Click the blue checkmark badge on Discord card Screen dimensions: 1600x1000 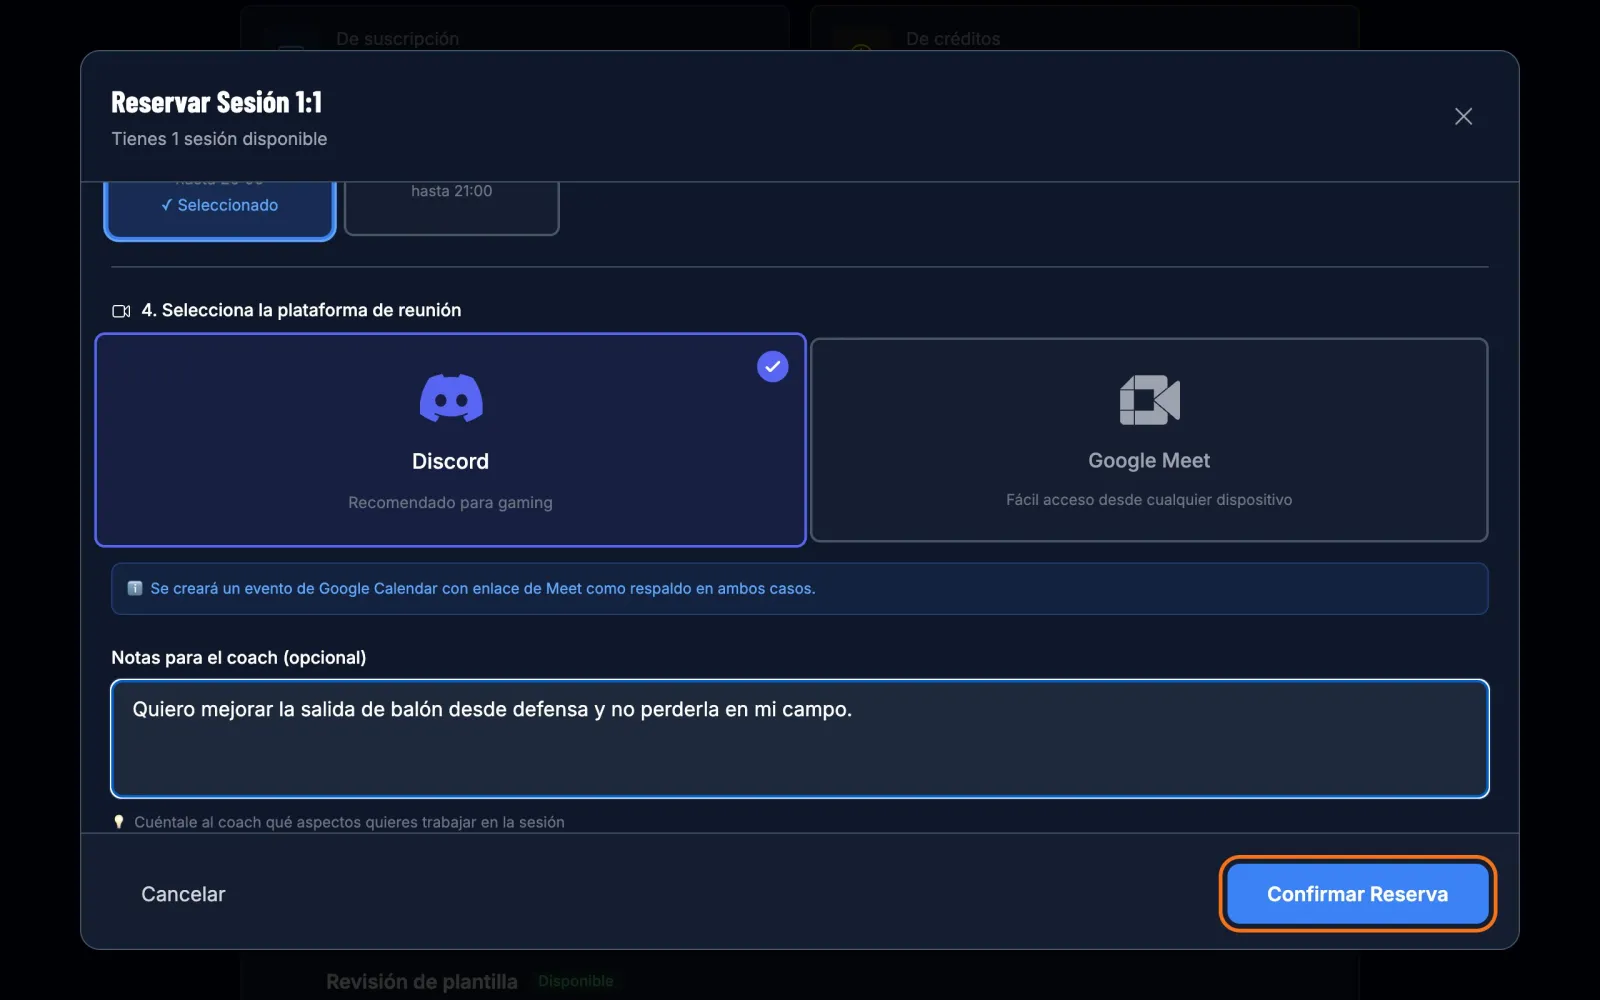(x=772, y=367)
